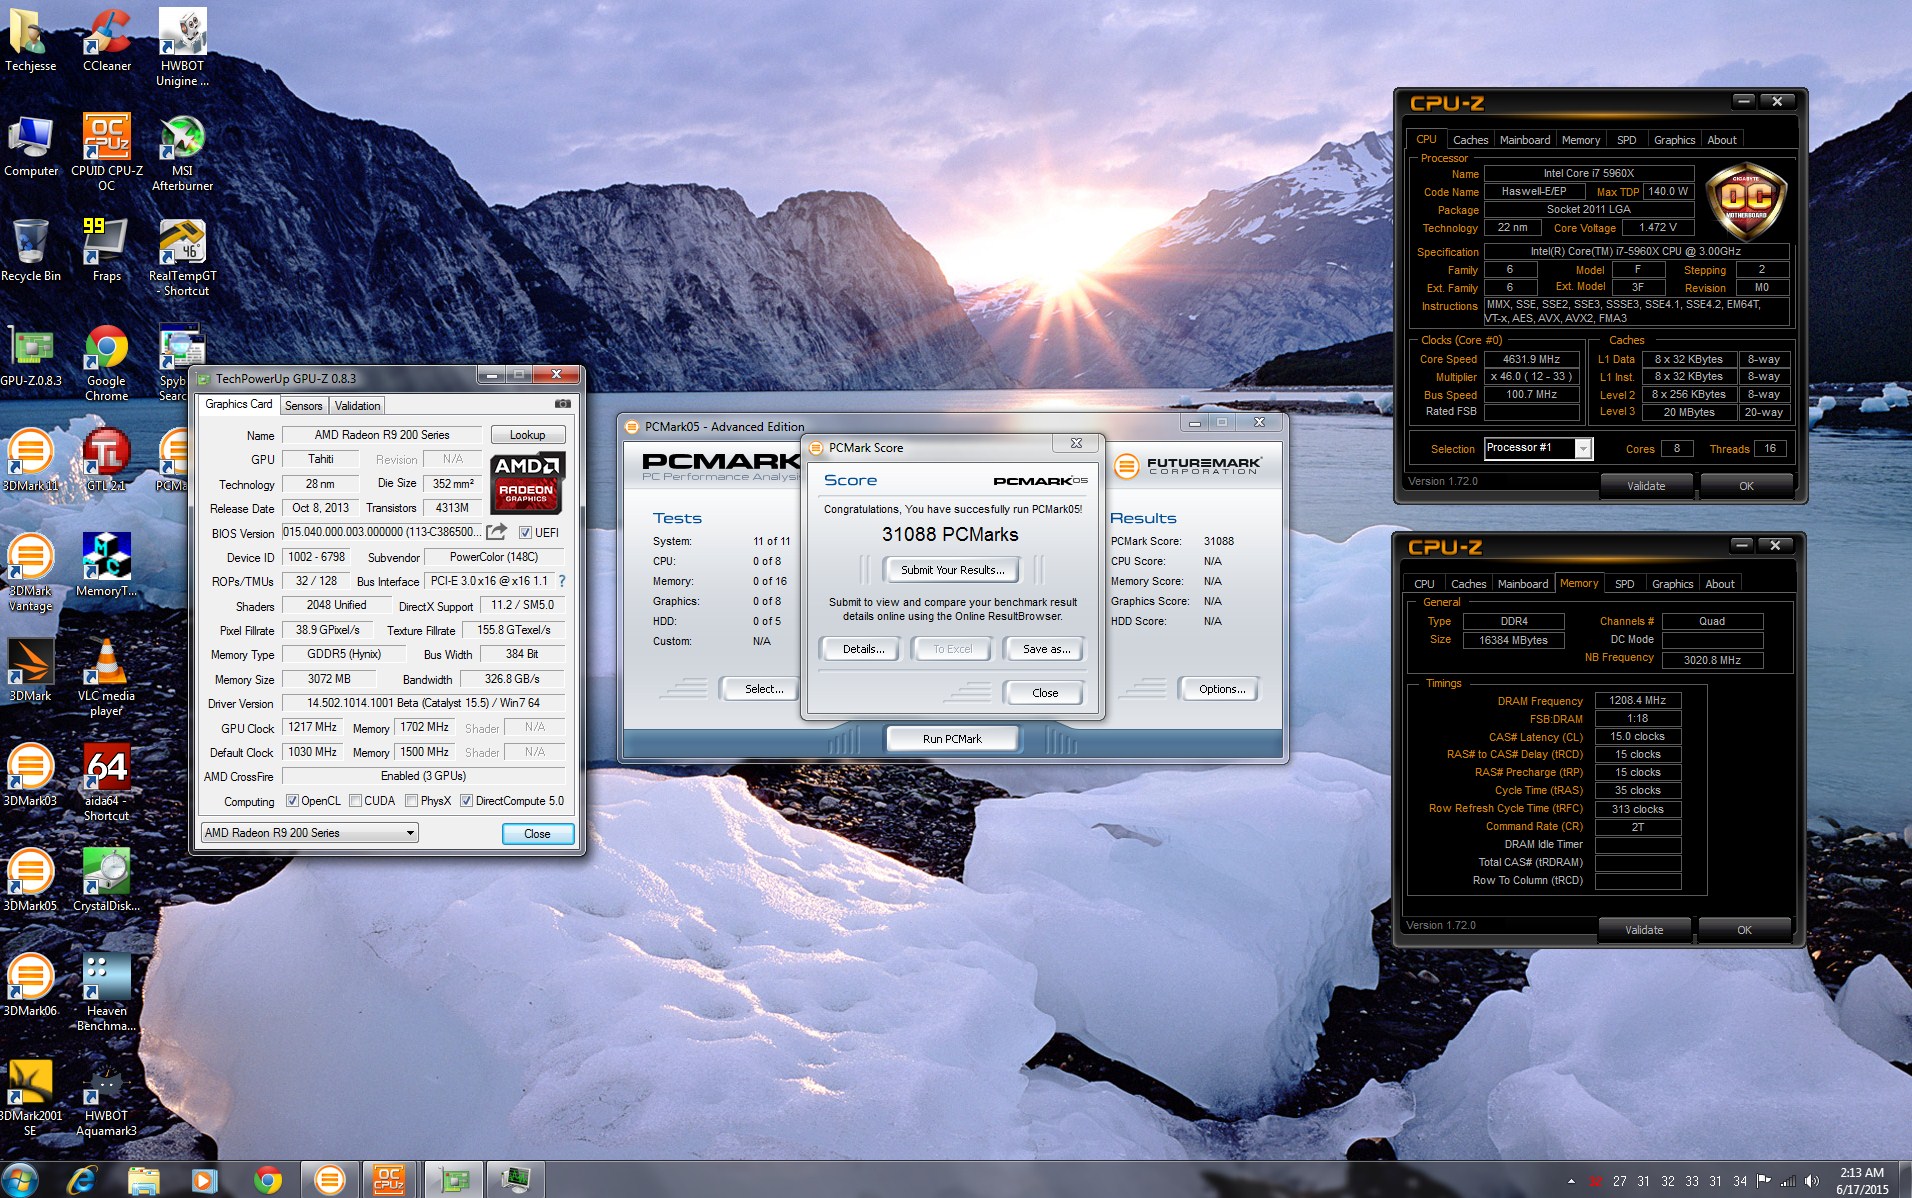Open 3DMark Vantage desktop shortcut
Screen dimensions: 1912x1198
30,572
